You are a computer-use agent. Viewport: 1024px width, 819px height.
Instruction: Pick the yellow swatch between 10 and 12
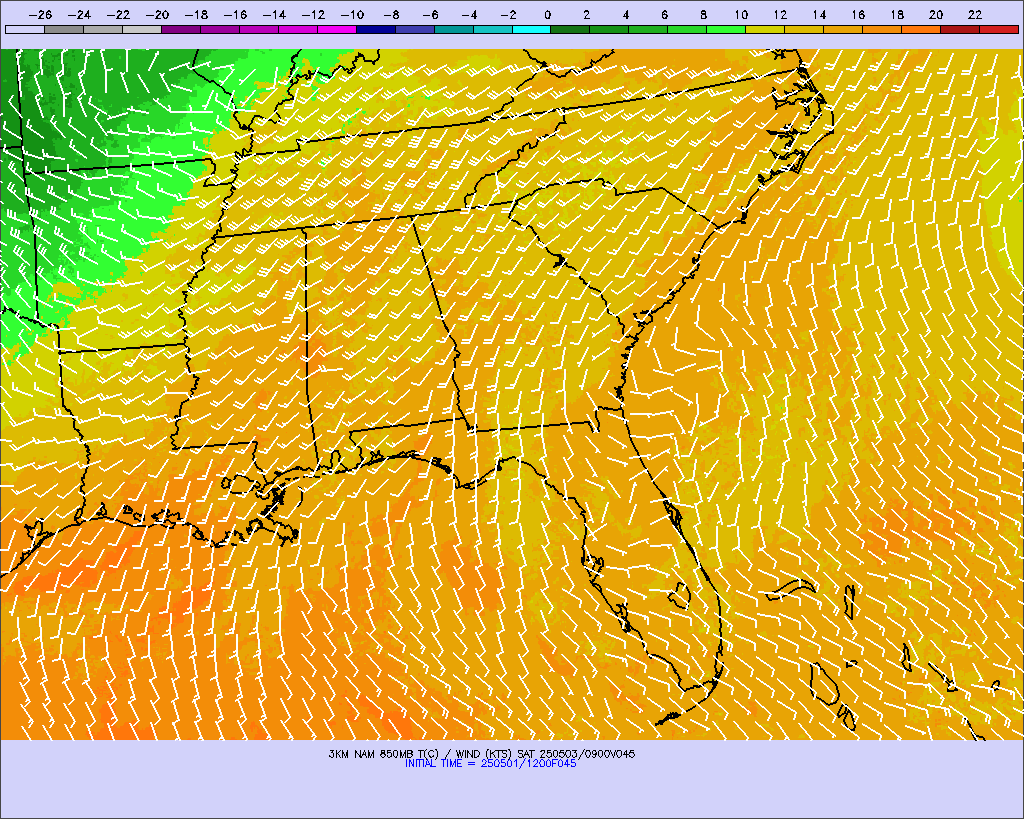click(x=765, y=29)
